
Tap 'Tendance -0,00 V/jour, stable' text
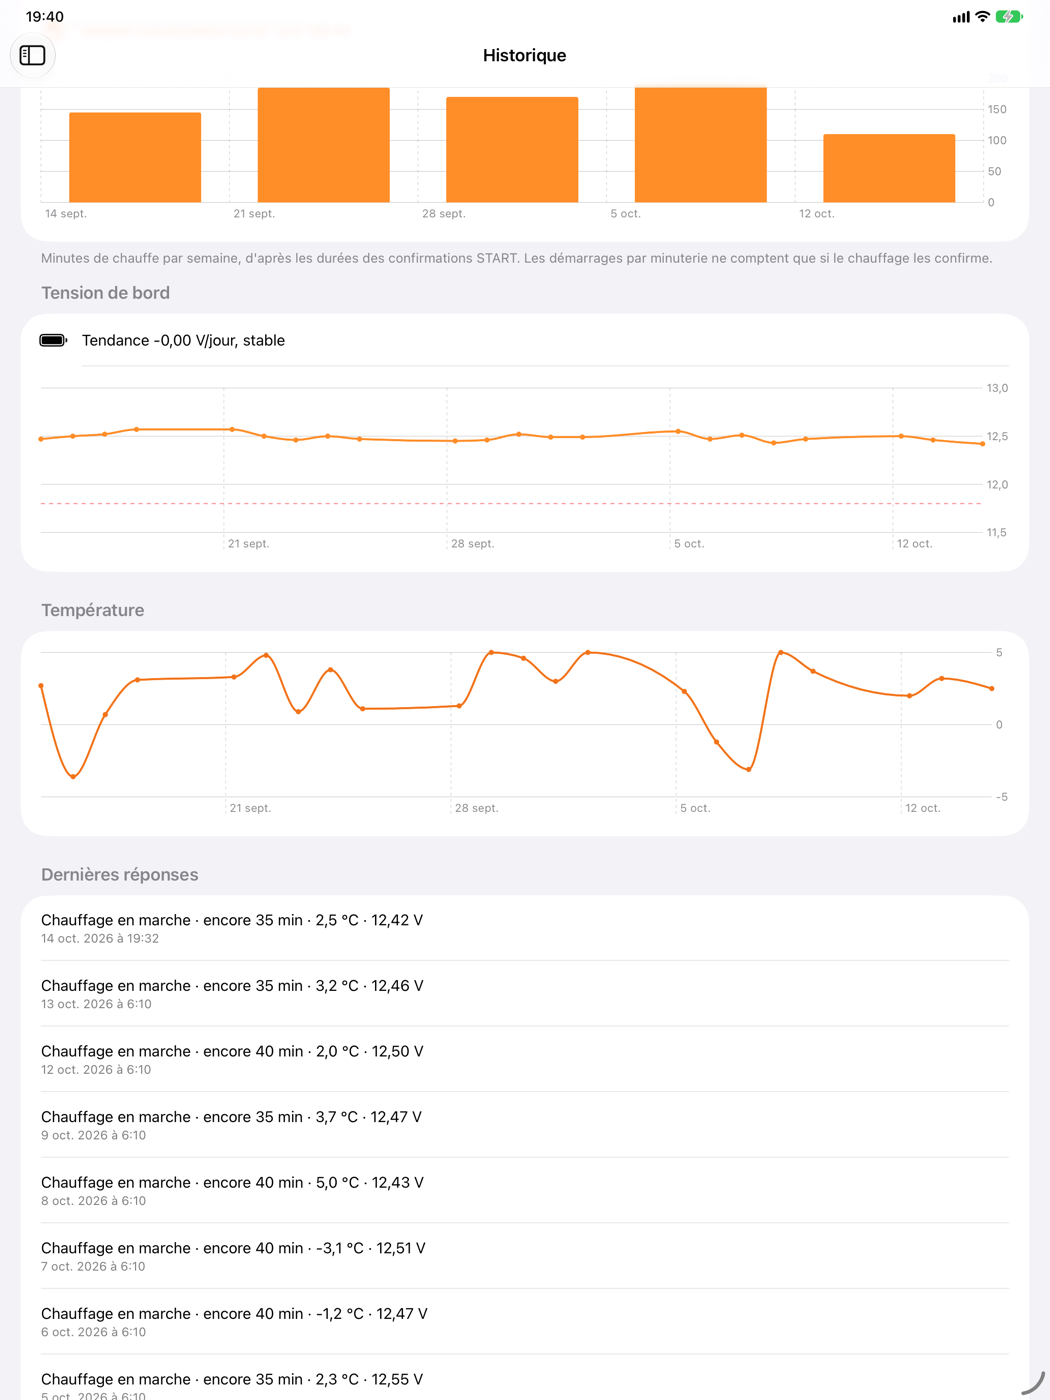[183, 341]
